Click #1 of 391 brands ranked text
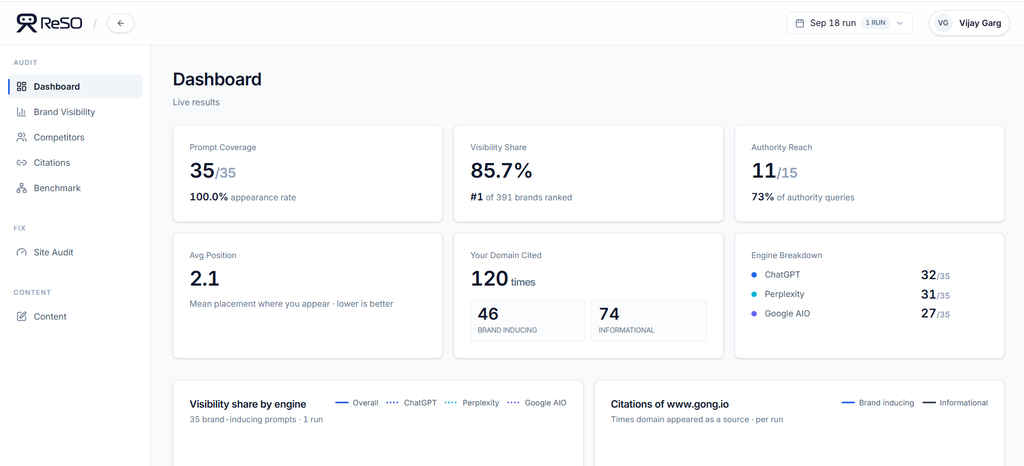1024x466 pixels. [x=521, y=197]
